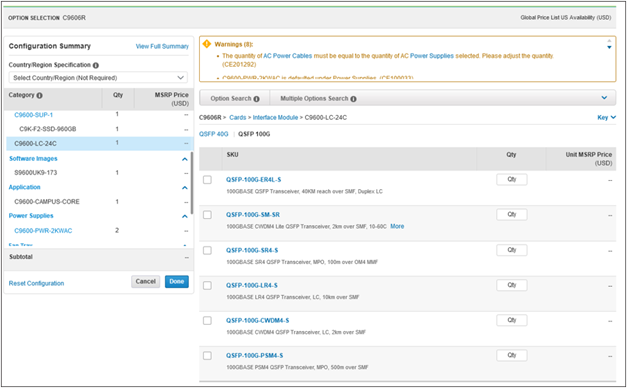Click the Category column info icon
Viewport: 627px width, 388px height.
coord(39,96)
